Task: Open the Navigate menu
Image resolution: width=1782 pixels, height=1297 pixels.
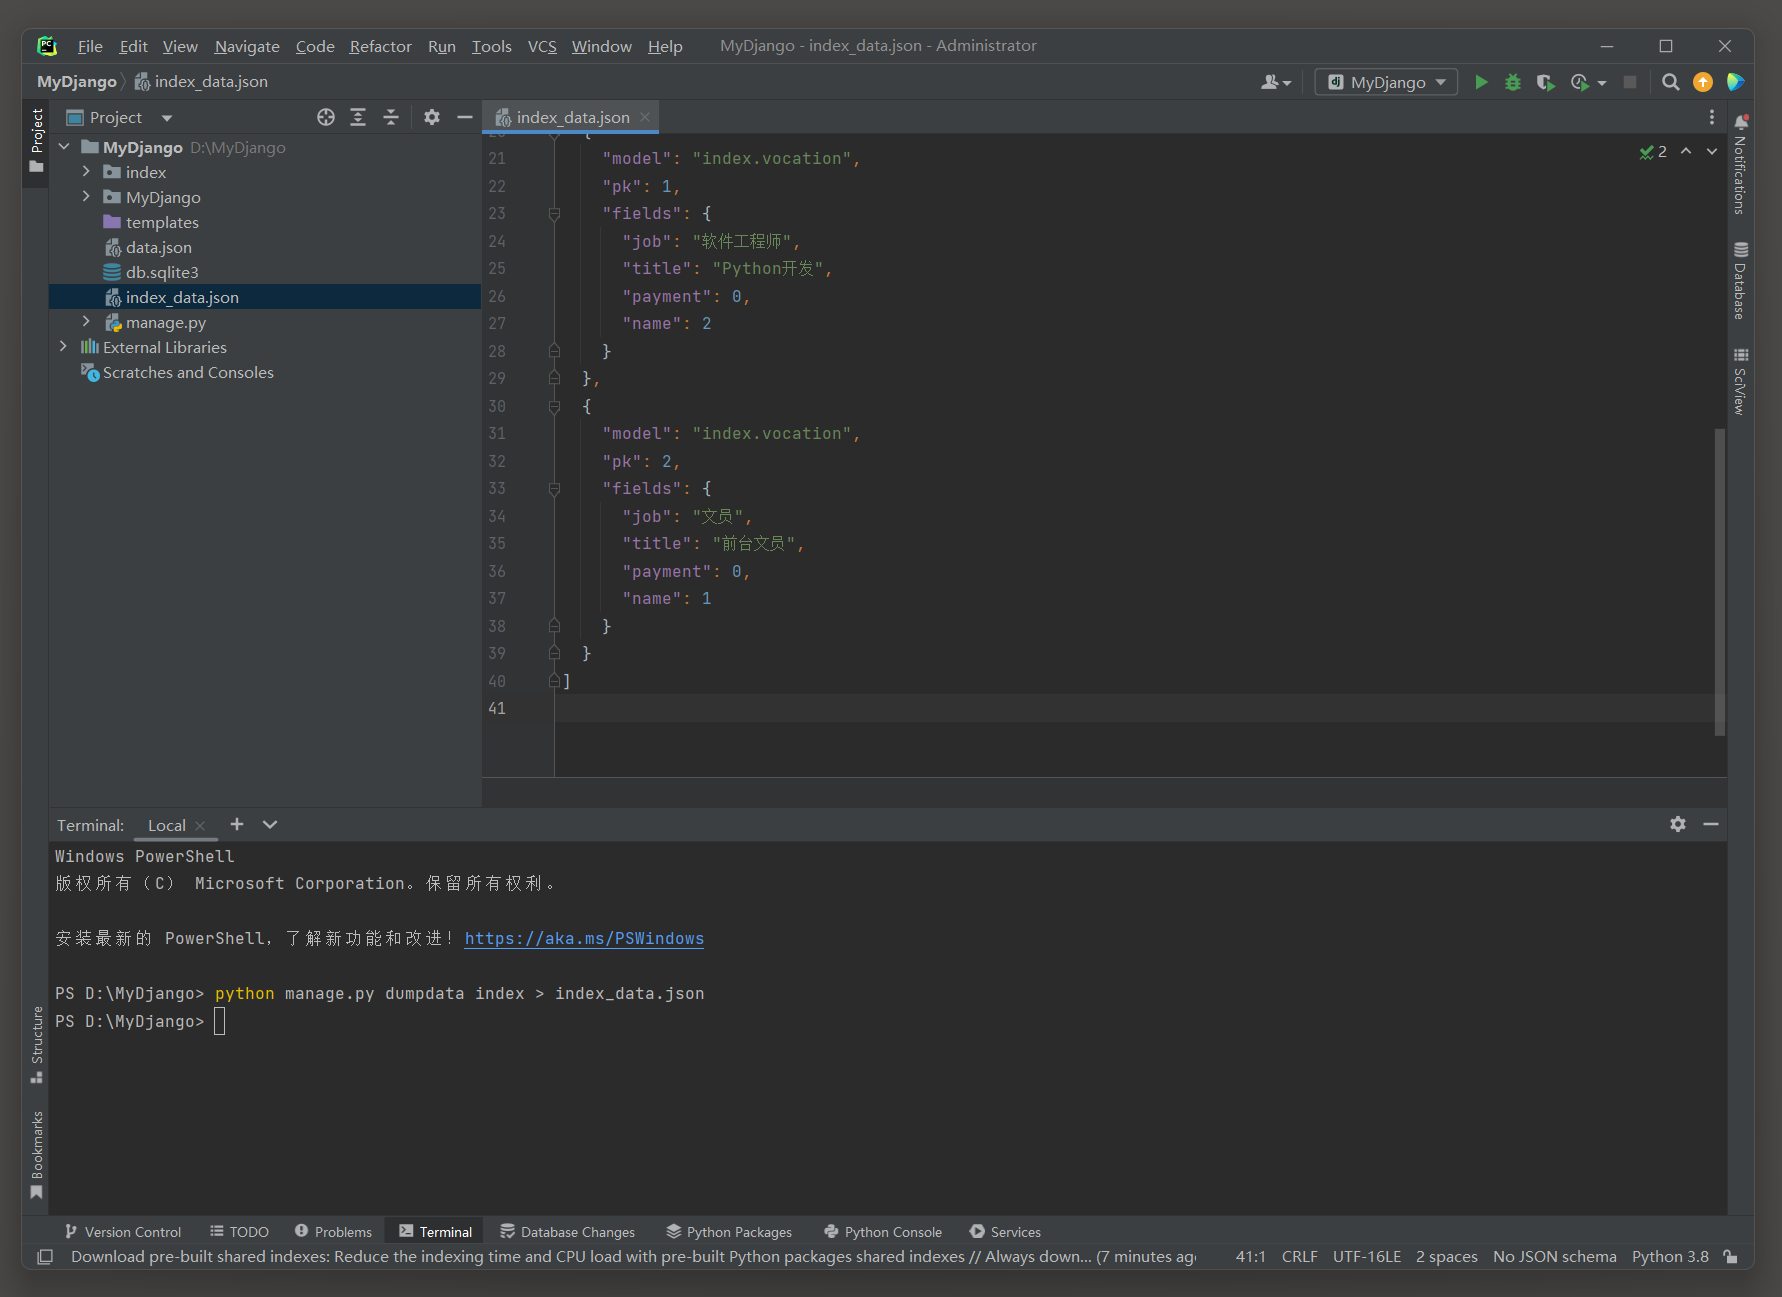Action: pos(247,46)
